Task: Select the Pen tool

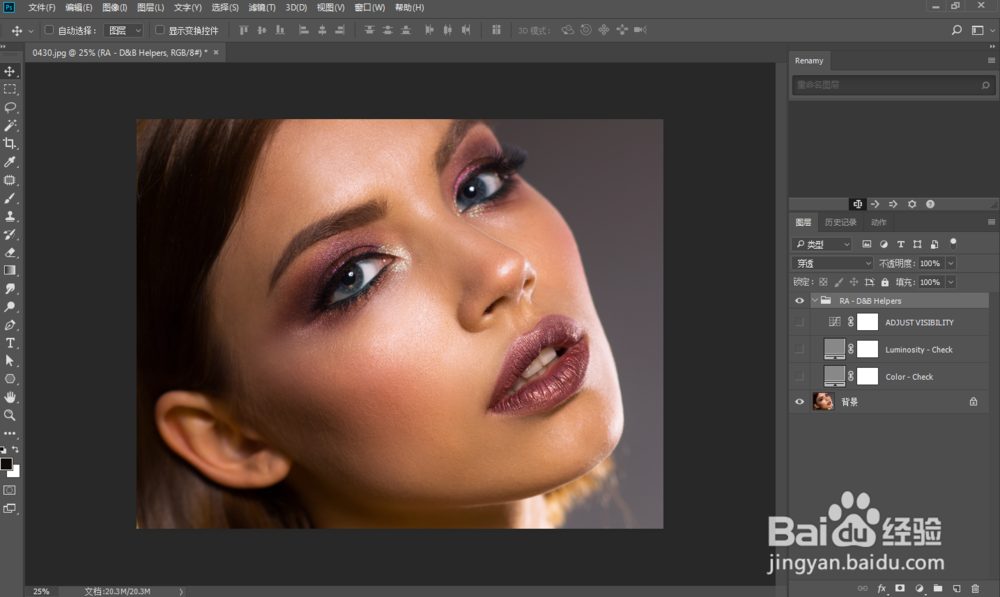Action: click(x=10, y=325)
